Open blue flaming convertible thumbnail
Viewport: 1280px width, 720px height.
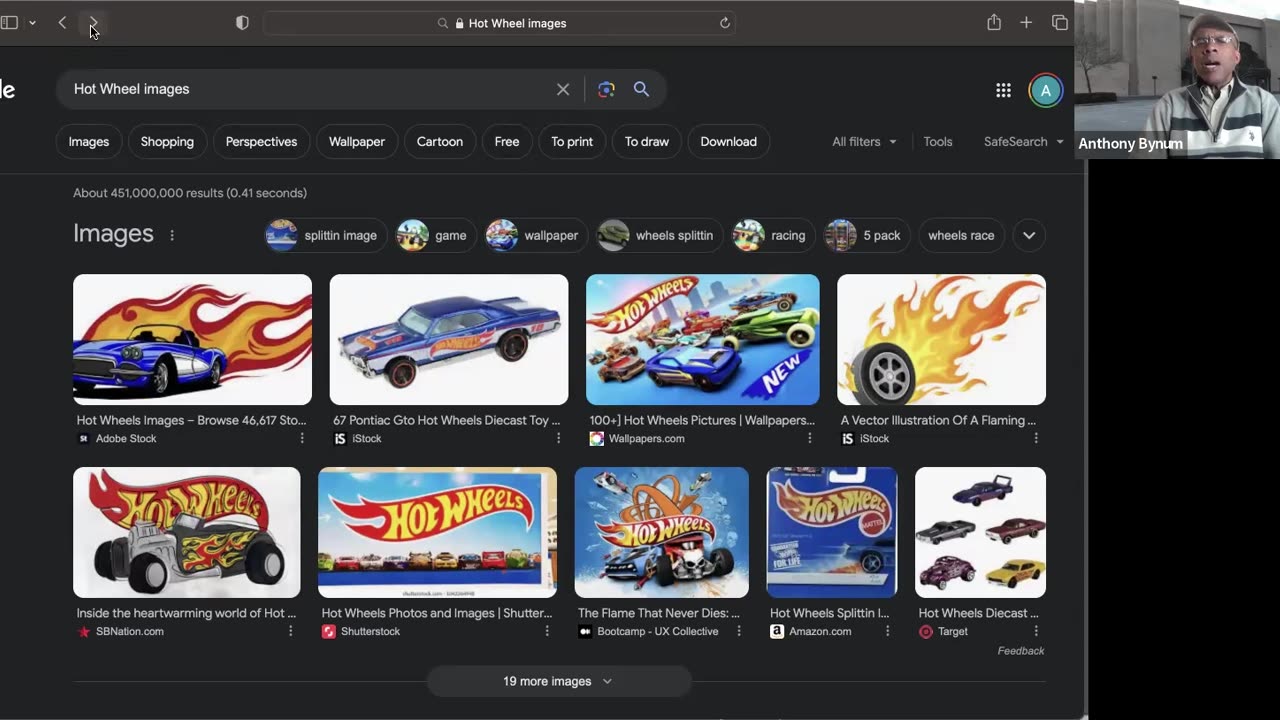(x=192, y=340)
